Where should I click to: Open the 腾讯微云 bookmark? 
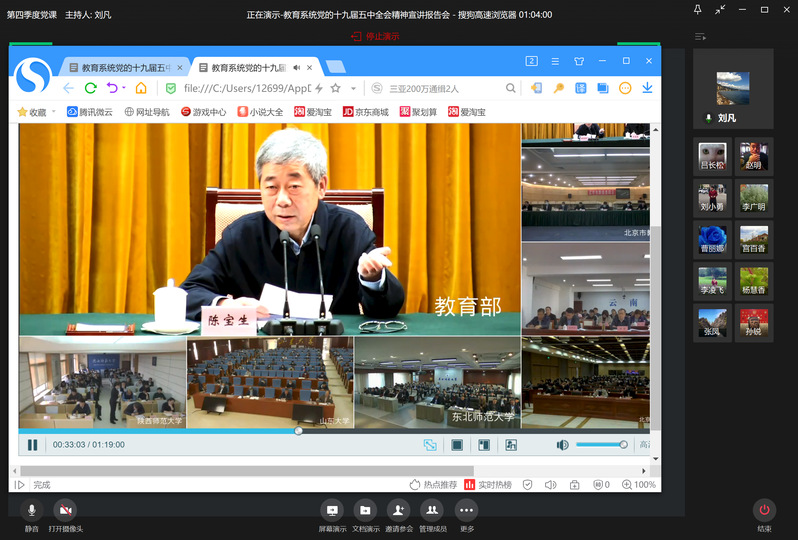pos(88,112)
